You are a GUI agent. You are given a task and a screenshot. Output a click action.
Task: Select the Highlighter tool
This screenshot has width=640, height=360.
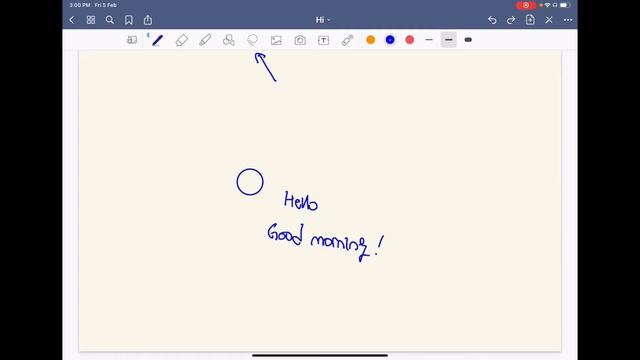[205, 40]
